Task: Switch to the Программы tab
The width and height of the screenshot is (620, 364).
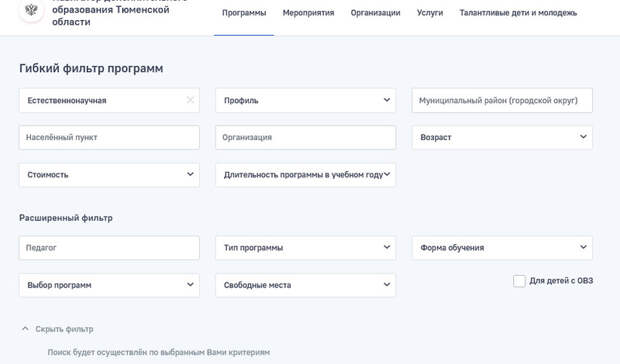Action: tap(244, 13)
